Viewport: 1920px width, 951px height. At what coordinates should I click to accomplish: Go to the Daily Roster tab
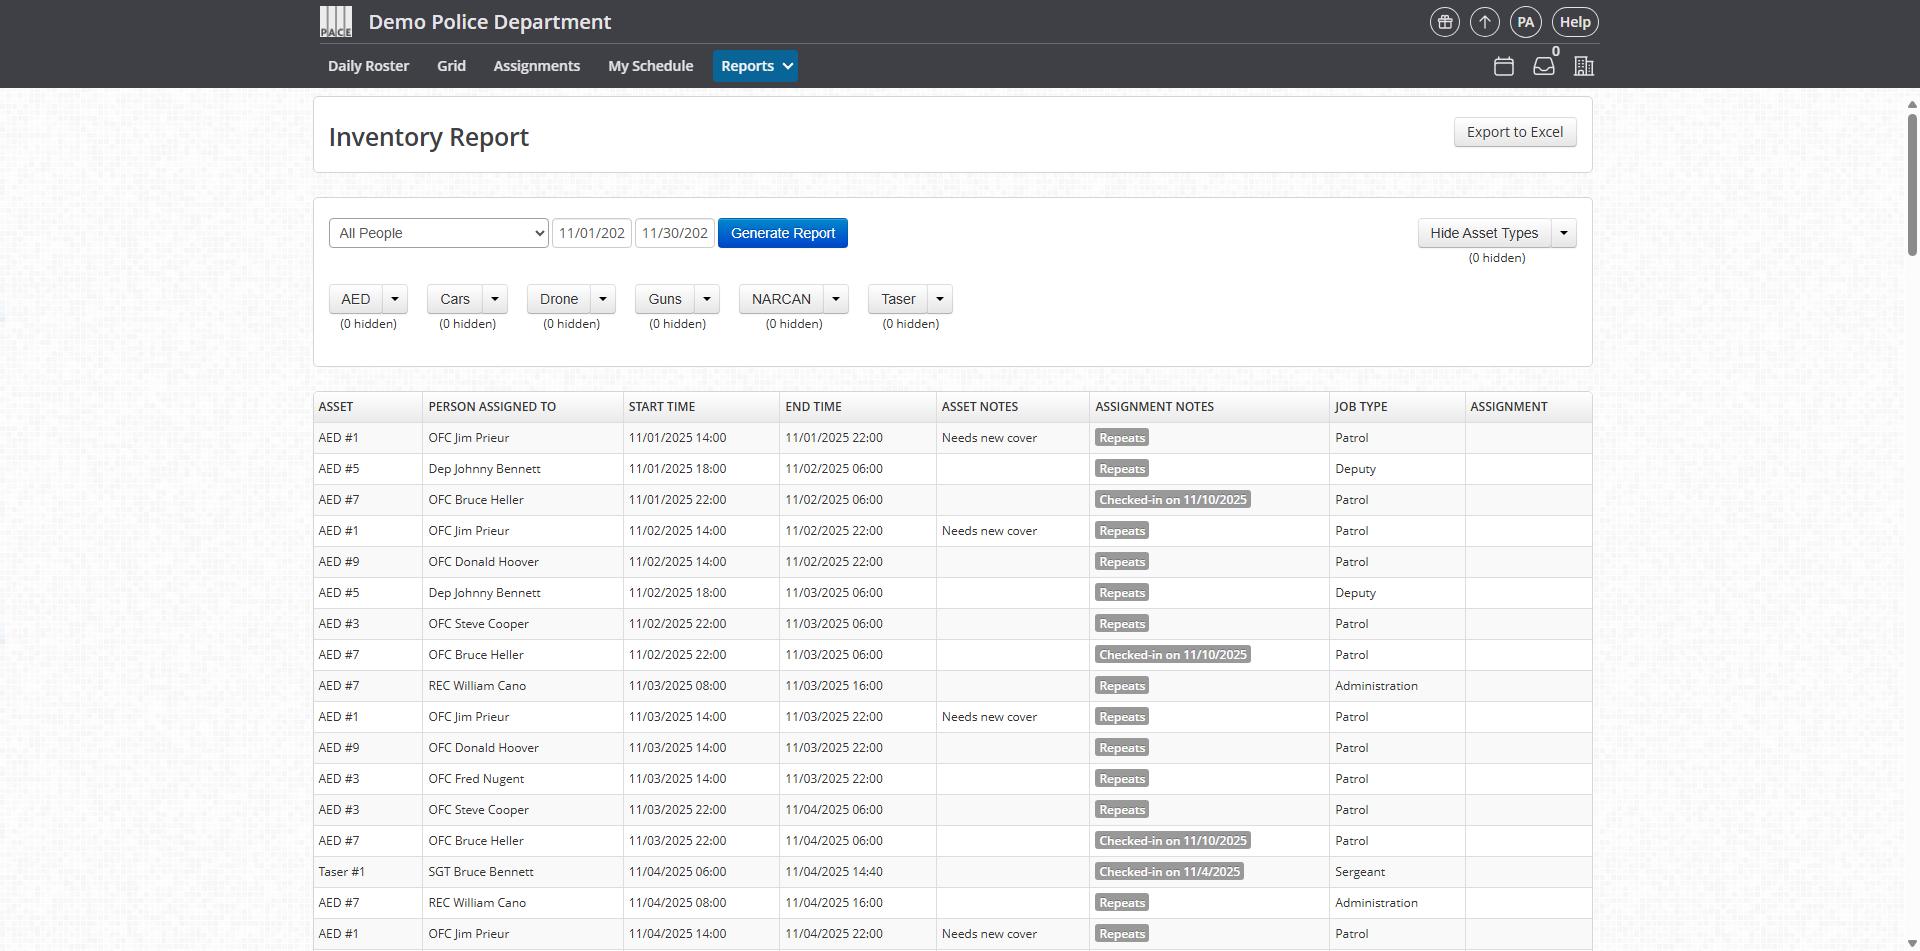pyautogui.click(x=368, y=66)
